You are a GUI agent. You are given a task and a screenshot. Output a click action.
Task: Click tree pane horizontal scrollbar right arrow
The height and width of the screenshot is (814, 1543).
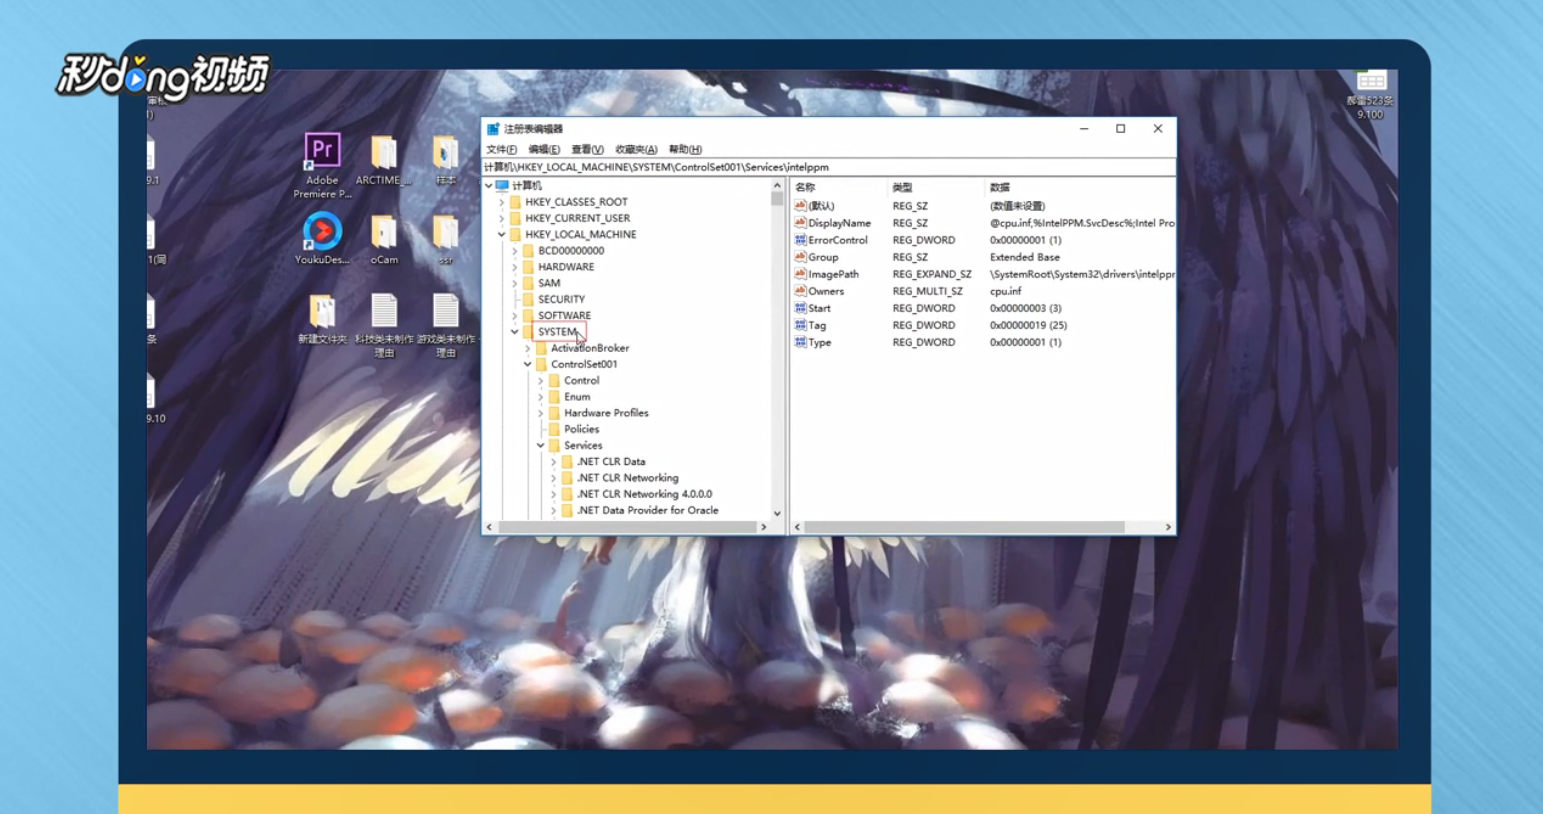[764, 527]
